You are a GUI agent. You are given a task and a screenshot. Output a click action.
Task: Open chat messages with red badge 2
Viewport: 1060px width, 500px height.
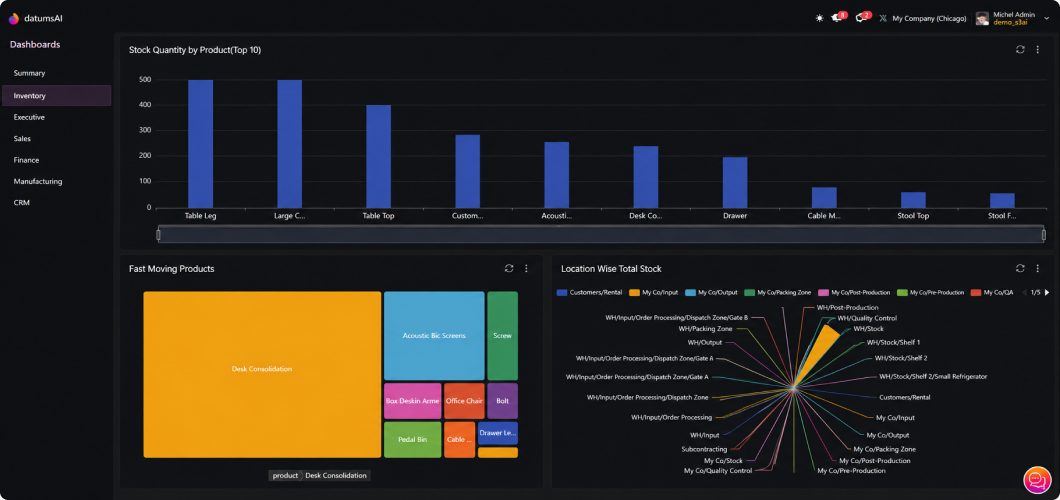pos(863,18)
